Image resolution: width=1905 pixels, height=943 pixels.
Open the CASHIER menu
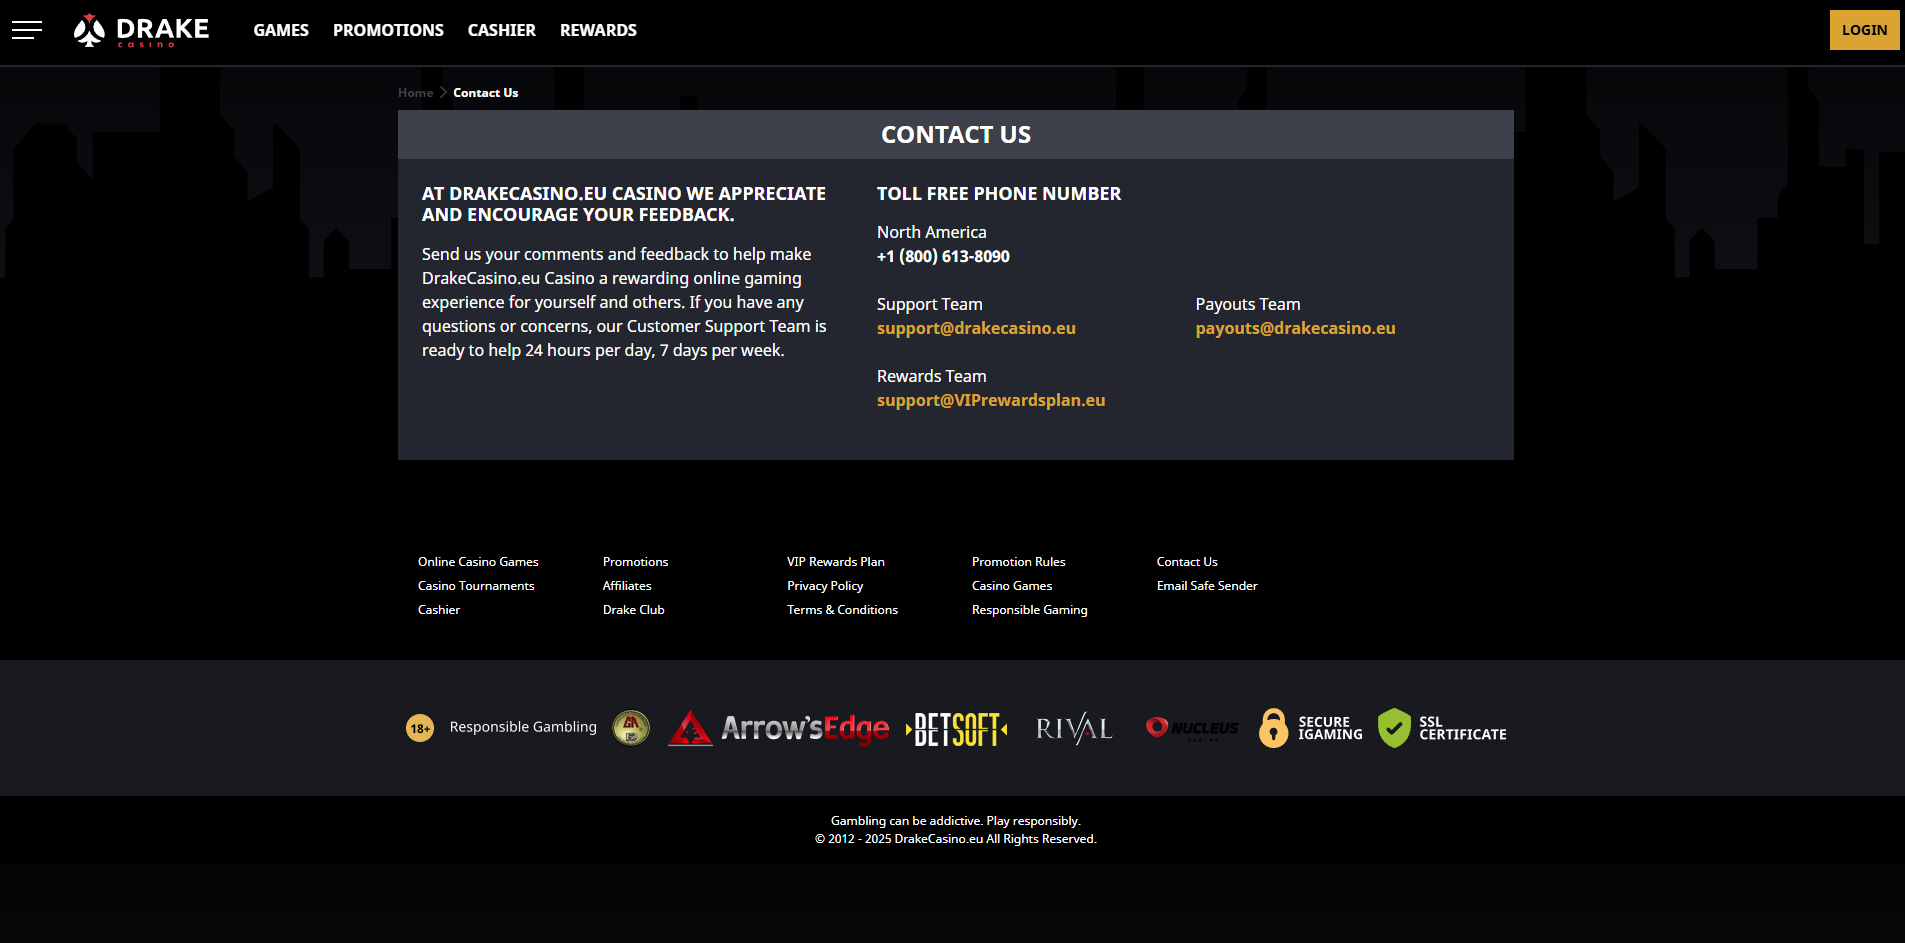pyautogui.click(x=502, y=30)
